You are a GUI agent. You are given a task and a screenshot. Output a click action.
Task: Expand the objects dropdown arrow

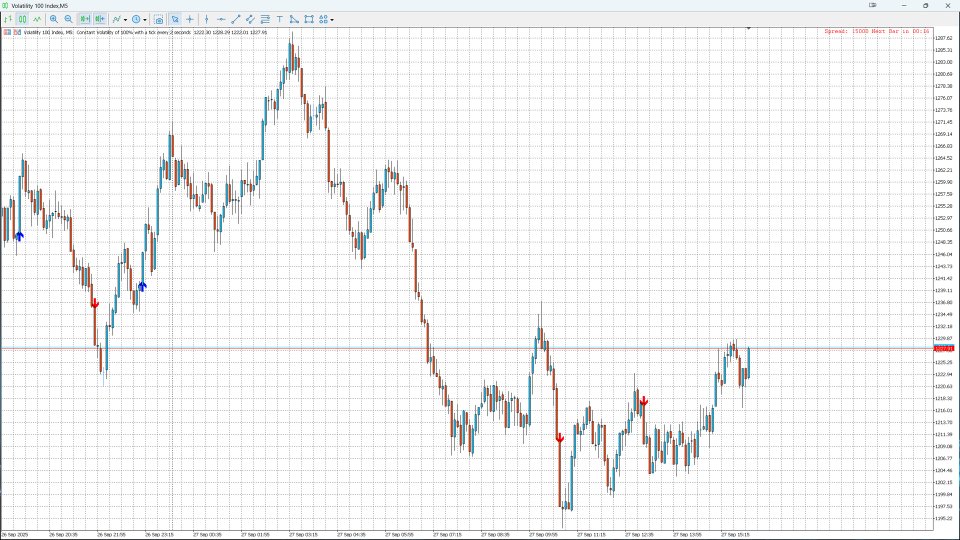(332, 20)
